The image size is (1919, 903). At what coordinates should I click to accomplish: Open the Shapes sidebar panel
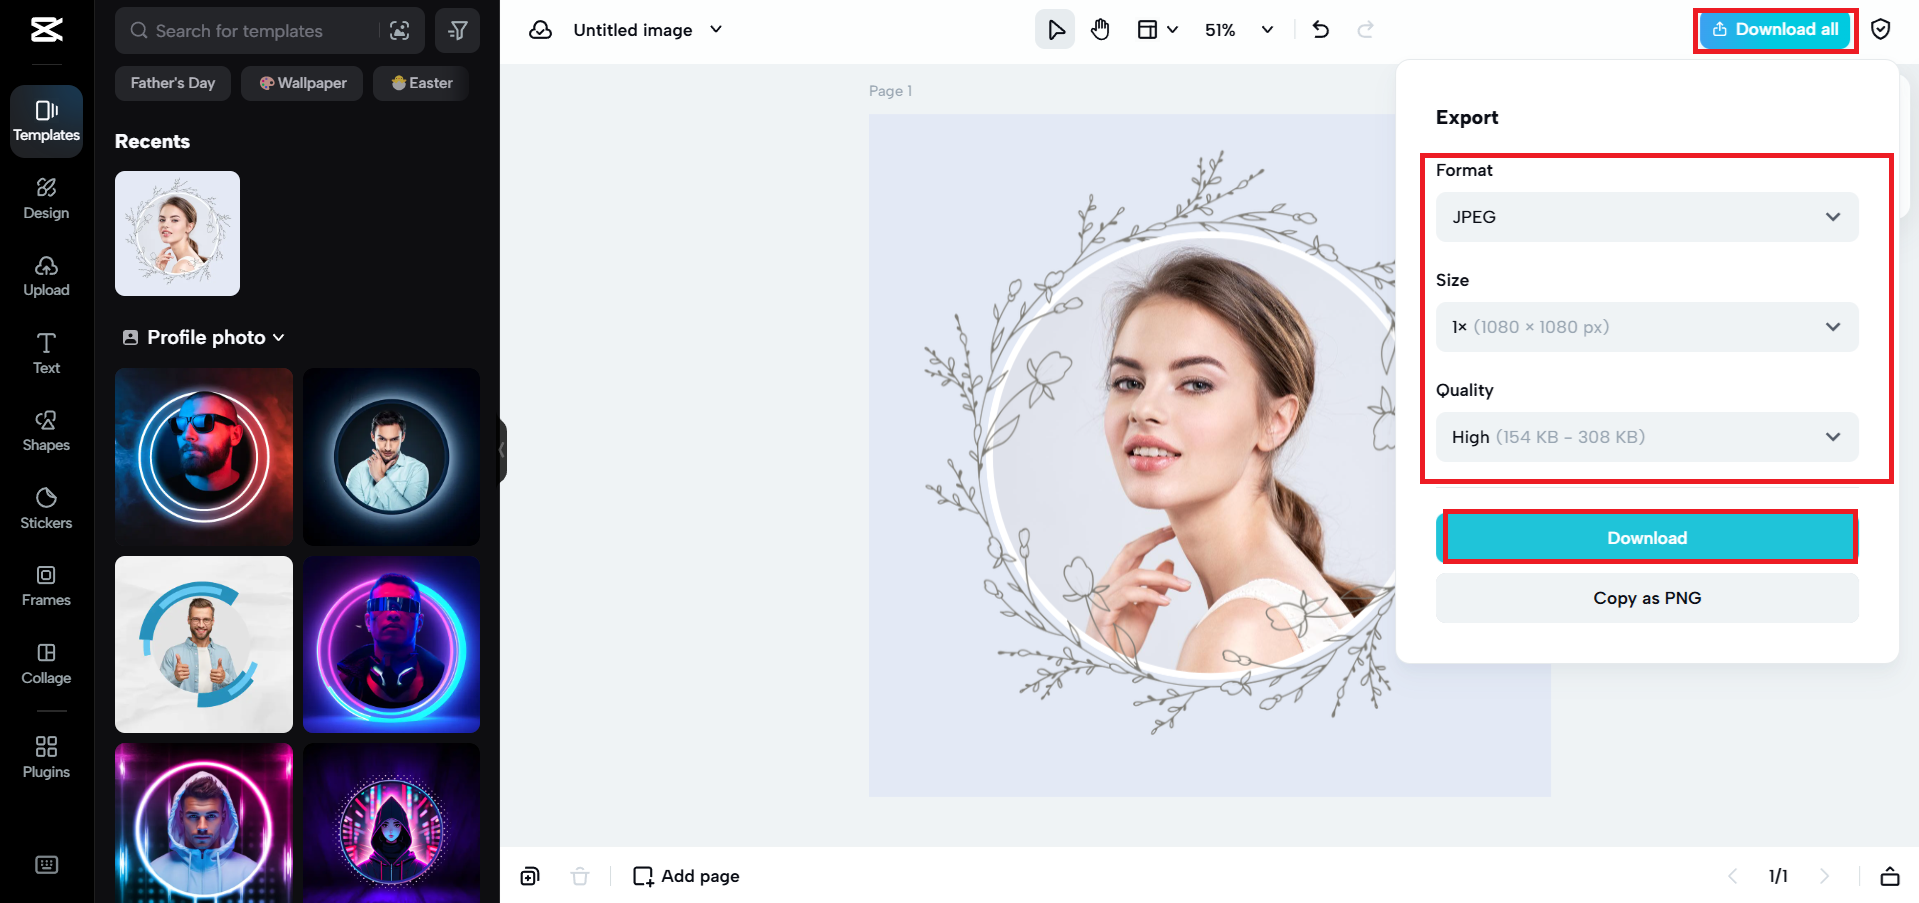(x=46, y=431)
